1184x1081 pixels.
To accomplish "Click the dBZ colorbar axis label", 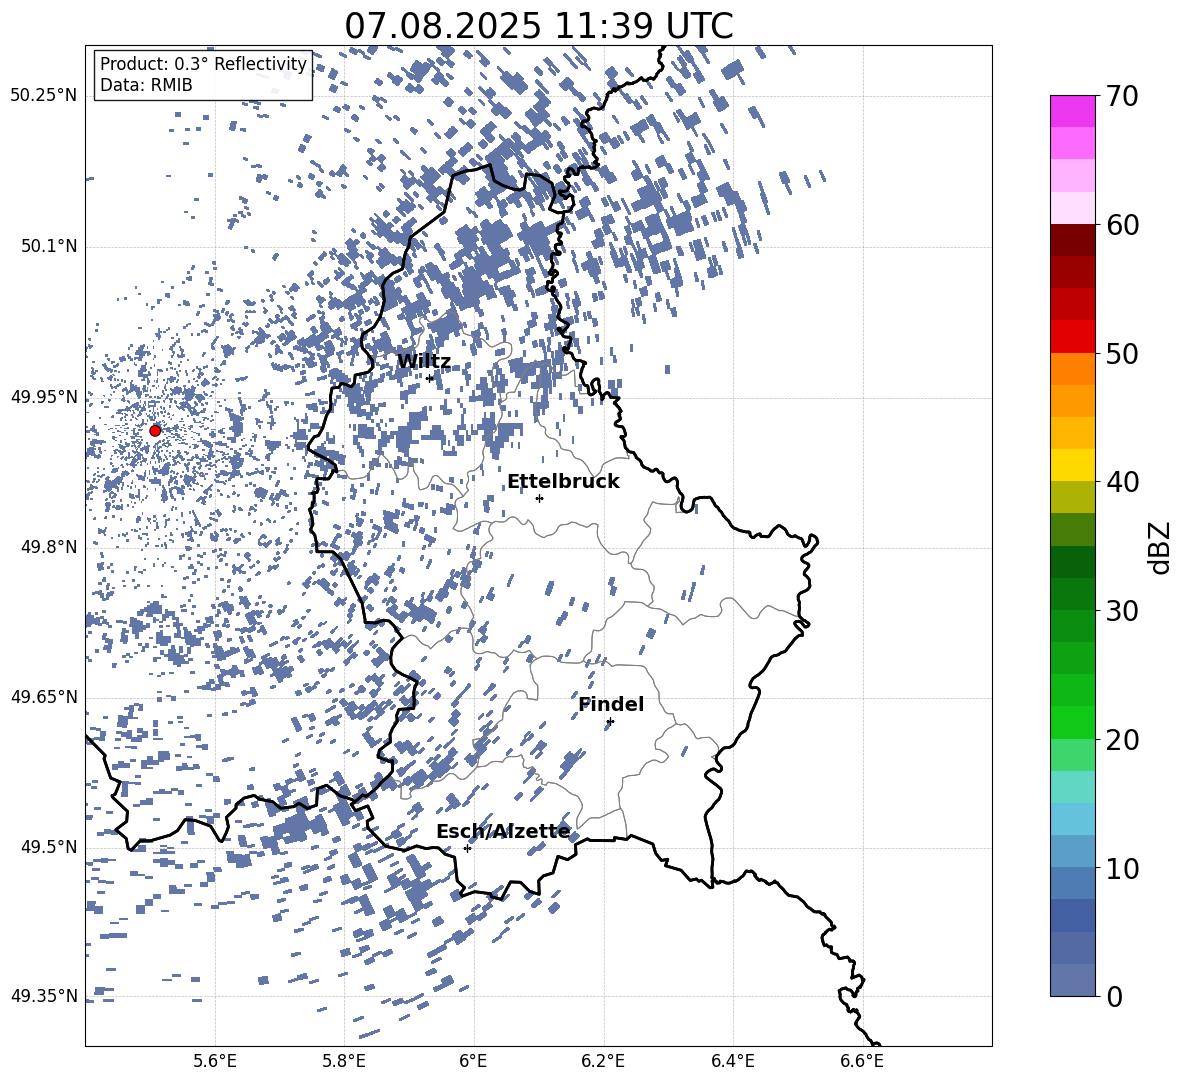I will (1160, 547).
